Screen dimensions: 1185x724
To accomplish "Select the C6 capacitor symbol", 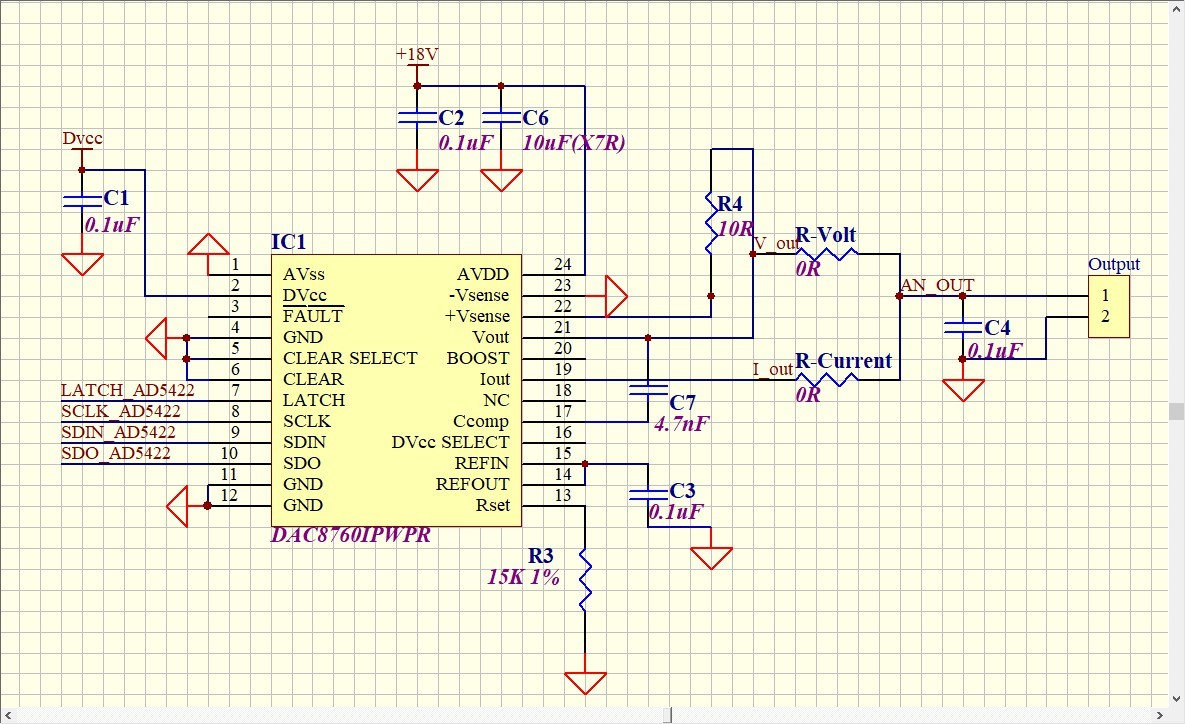I will [x=501, y=117].
